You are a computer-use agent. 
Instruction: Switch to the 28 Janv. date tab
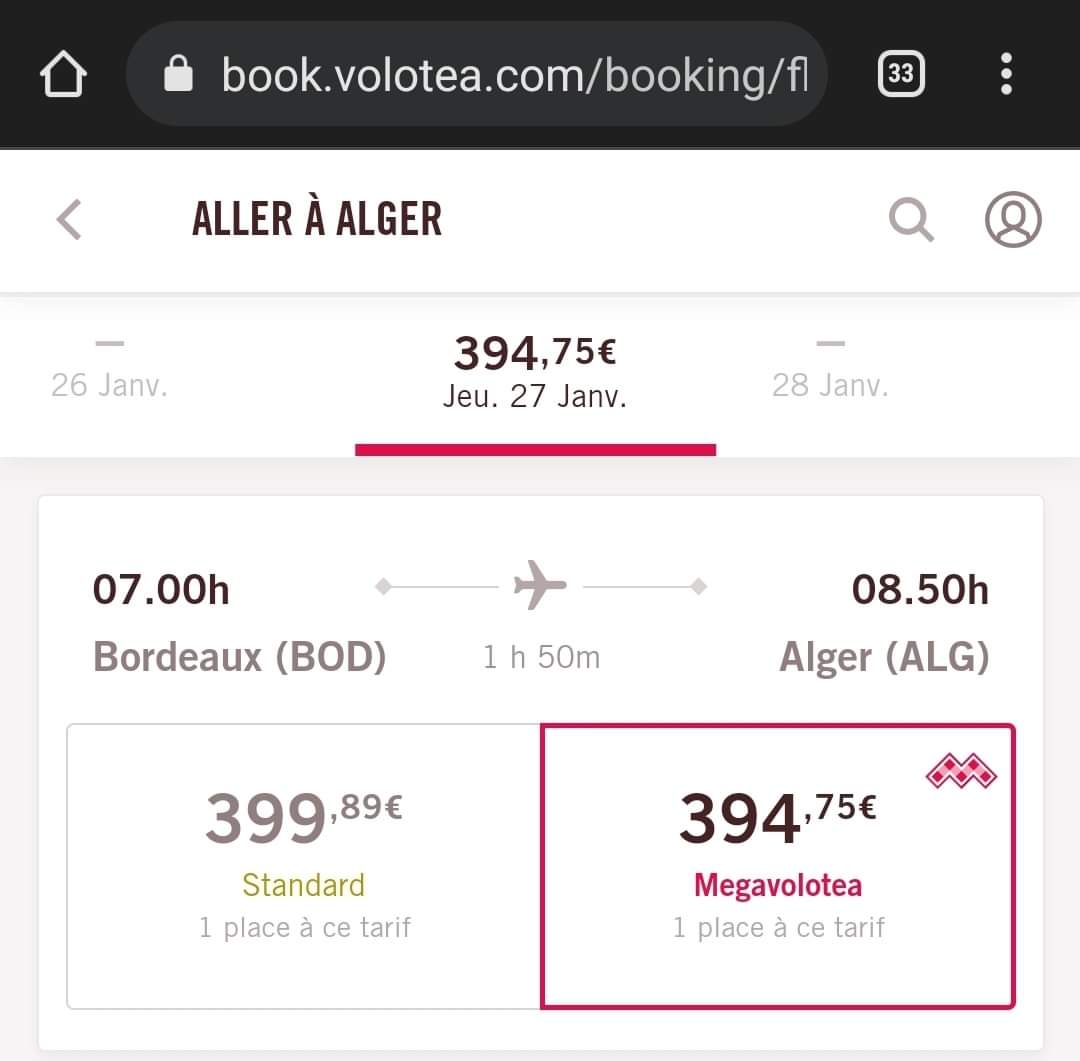pyautogui.click(x=830, y=372)
